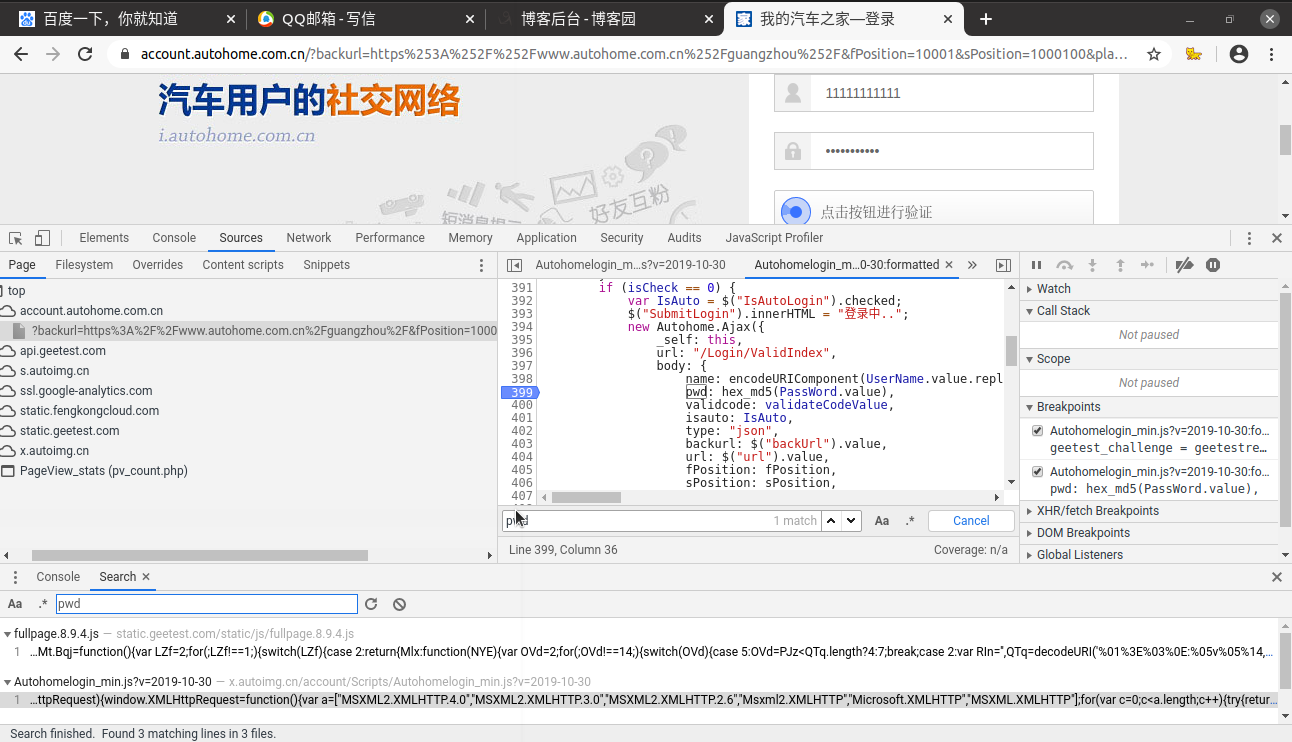Close the Autohomelogin formatted file tab

tap(950, 265)
